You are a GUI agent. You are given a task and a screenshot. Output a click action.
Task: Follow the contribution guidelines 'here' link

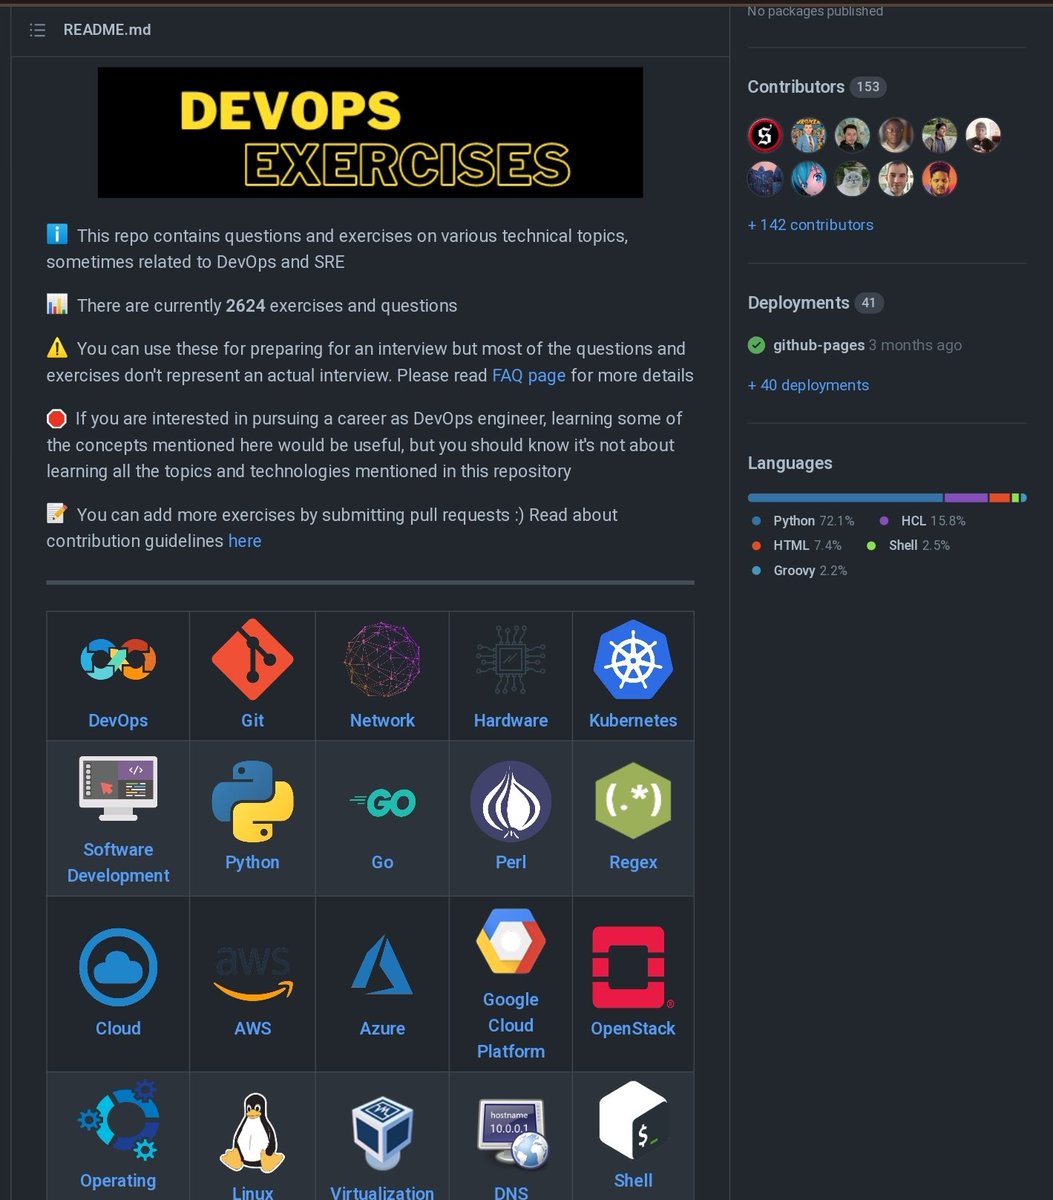pyautogui.click(x=245, y=541)
